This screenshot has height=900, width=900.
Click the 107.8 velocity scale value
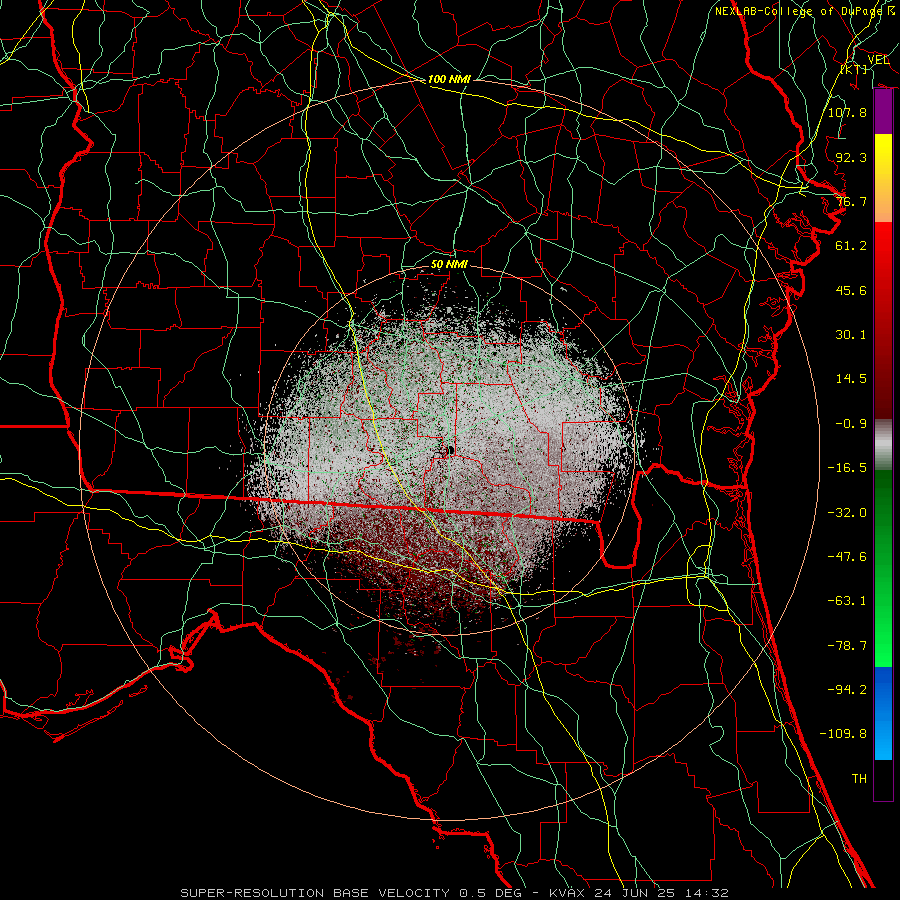[x=847, y=112]
